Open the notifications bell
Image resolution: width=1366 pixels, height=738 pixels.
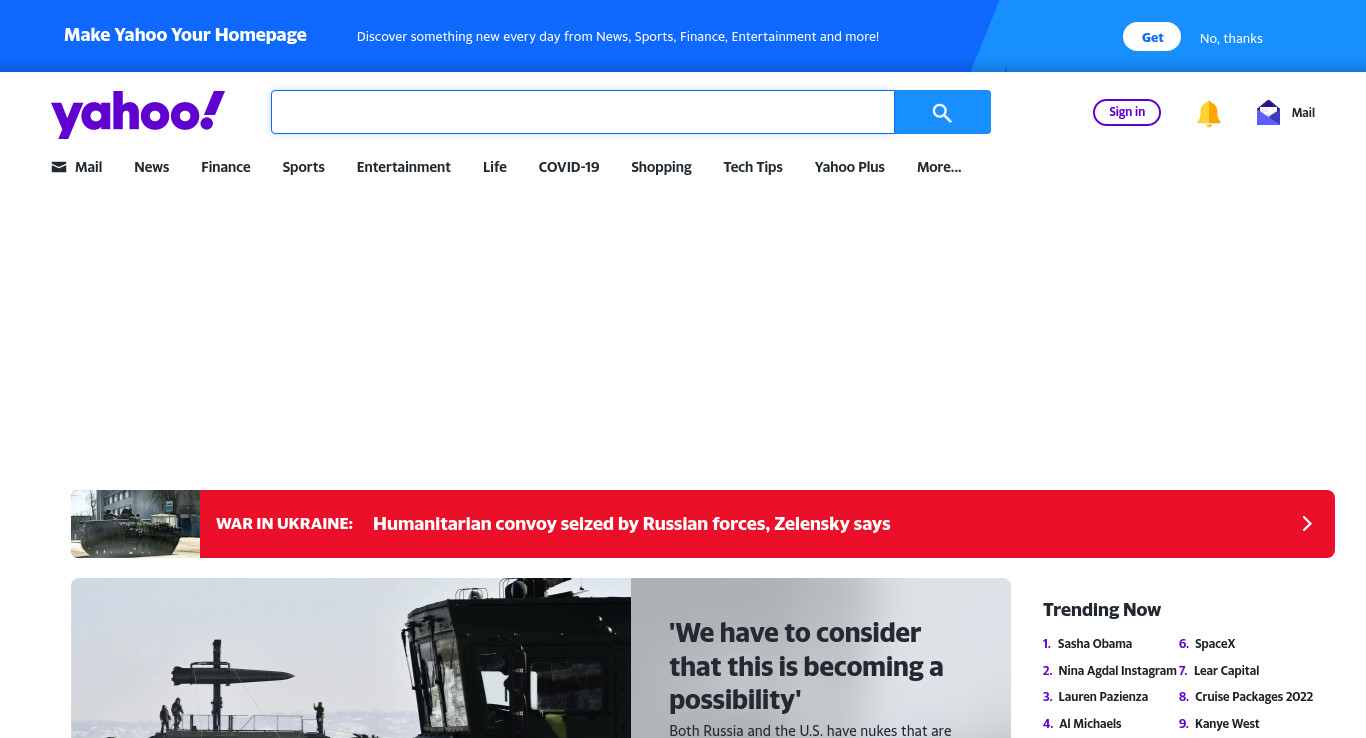1209,113
